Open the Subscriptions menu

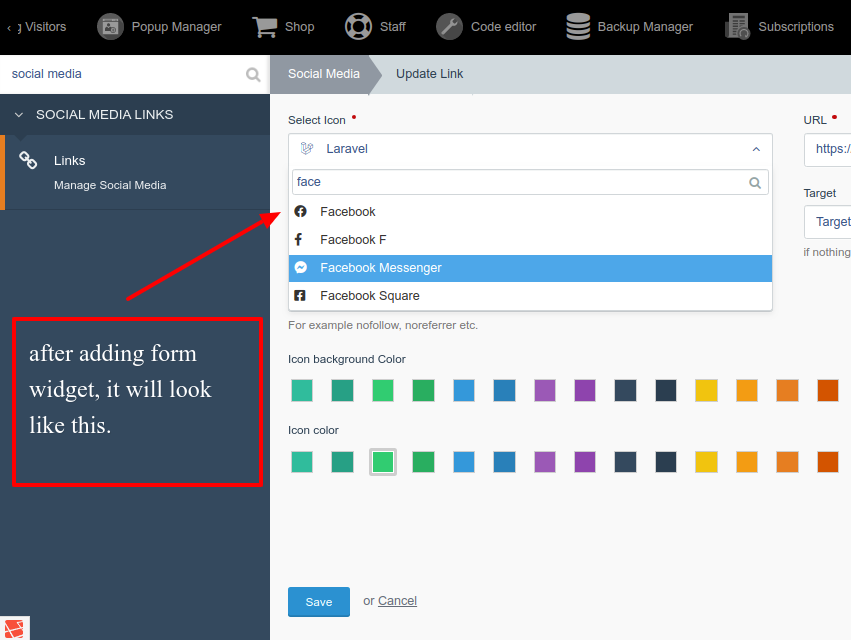click(x=779, y=27)
